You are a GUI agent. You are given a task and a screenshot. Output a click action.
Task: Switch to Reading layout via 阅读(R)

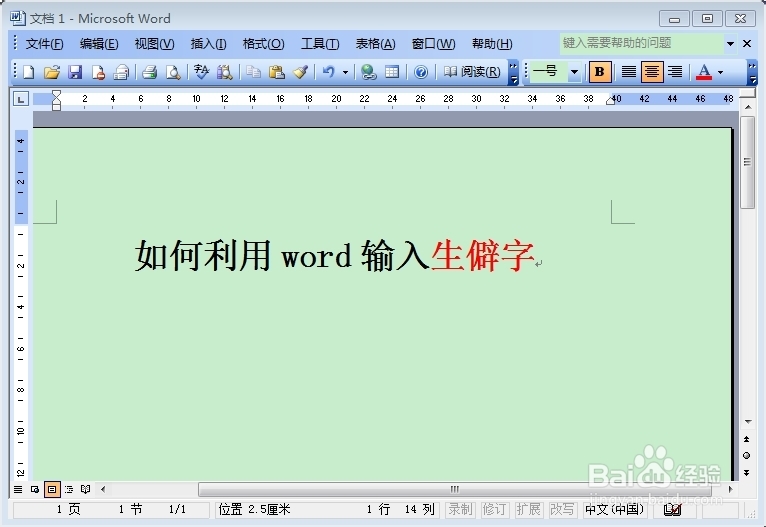tap(472, 72)
